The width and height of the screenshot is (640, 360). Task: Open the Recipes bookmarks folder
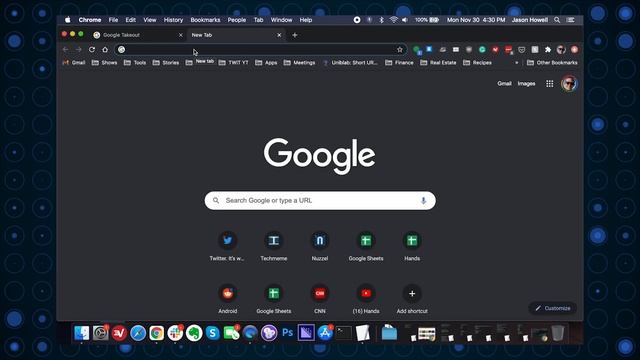click(478, 63)
